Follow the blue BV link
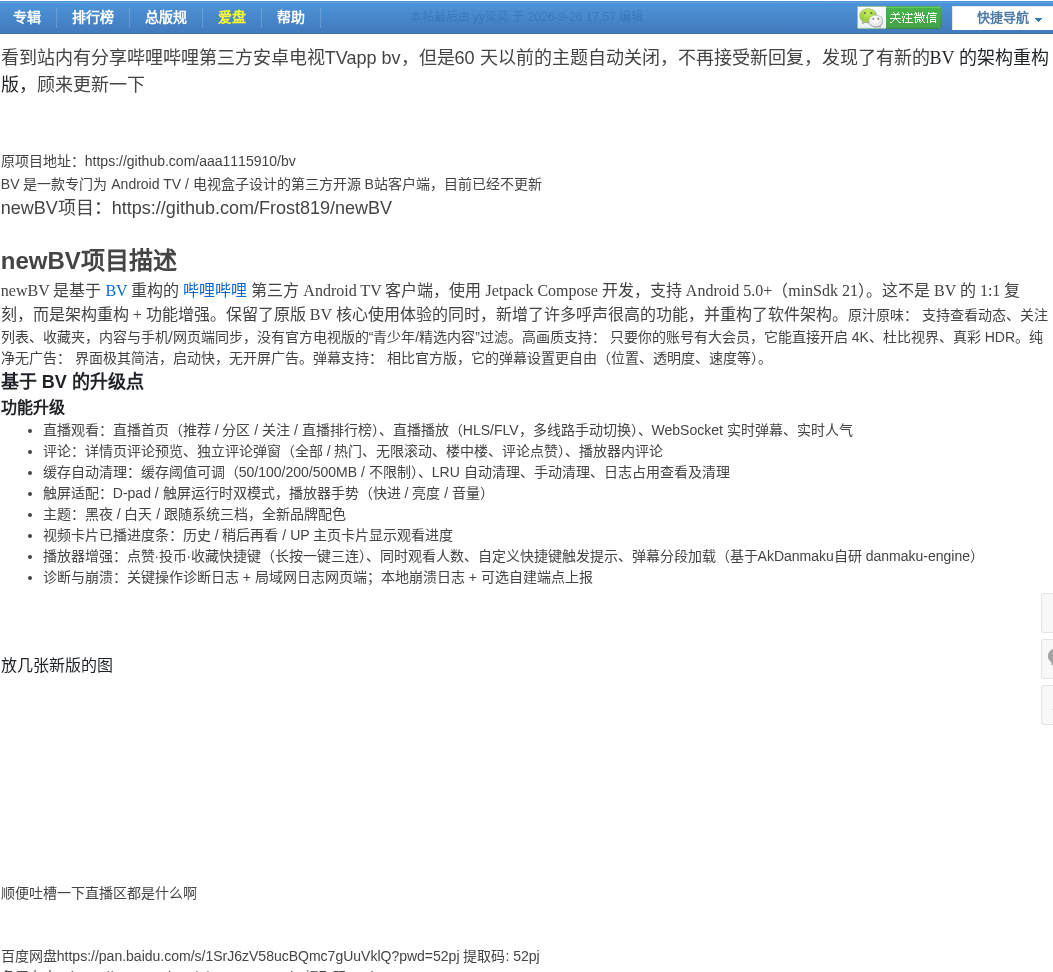 click(x=116, y=291)
